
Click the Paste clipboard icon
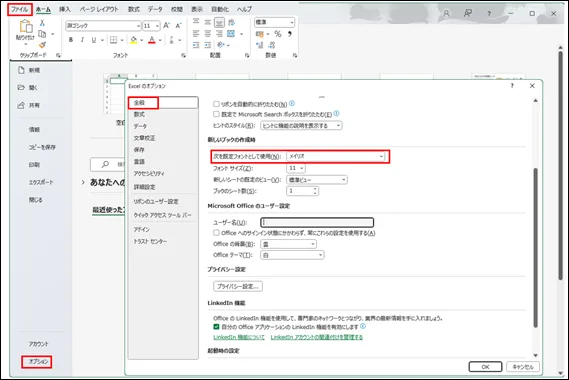click(x=26, y=26)
